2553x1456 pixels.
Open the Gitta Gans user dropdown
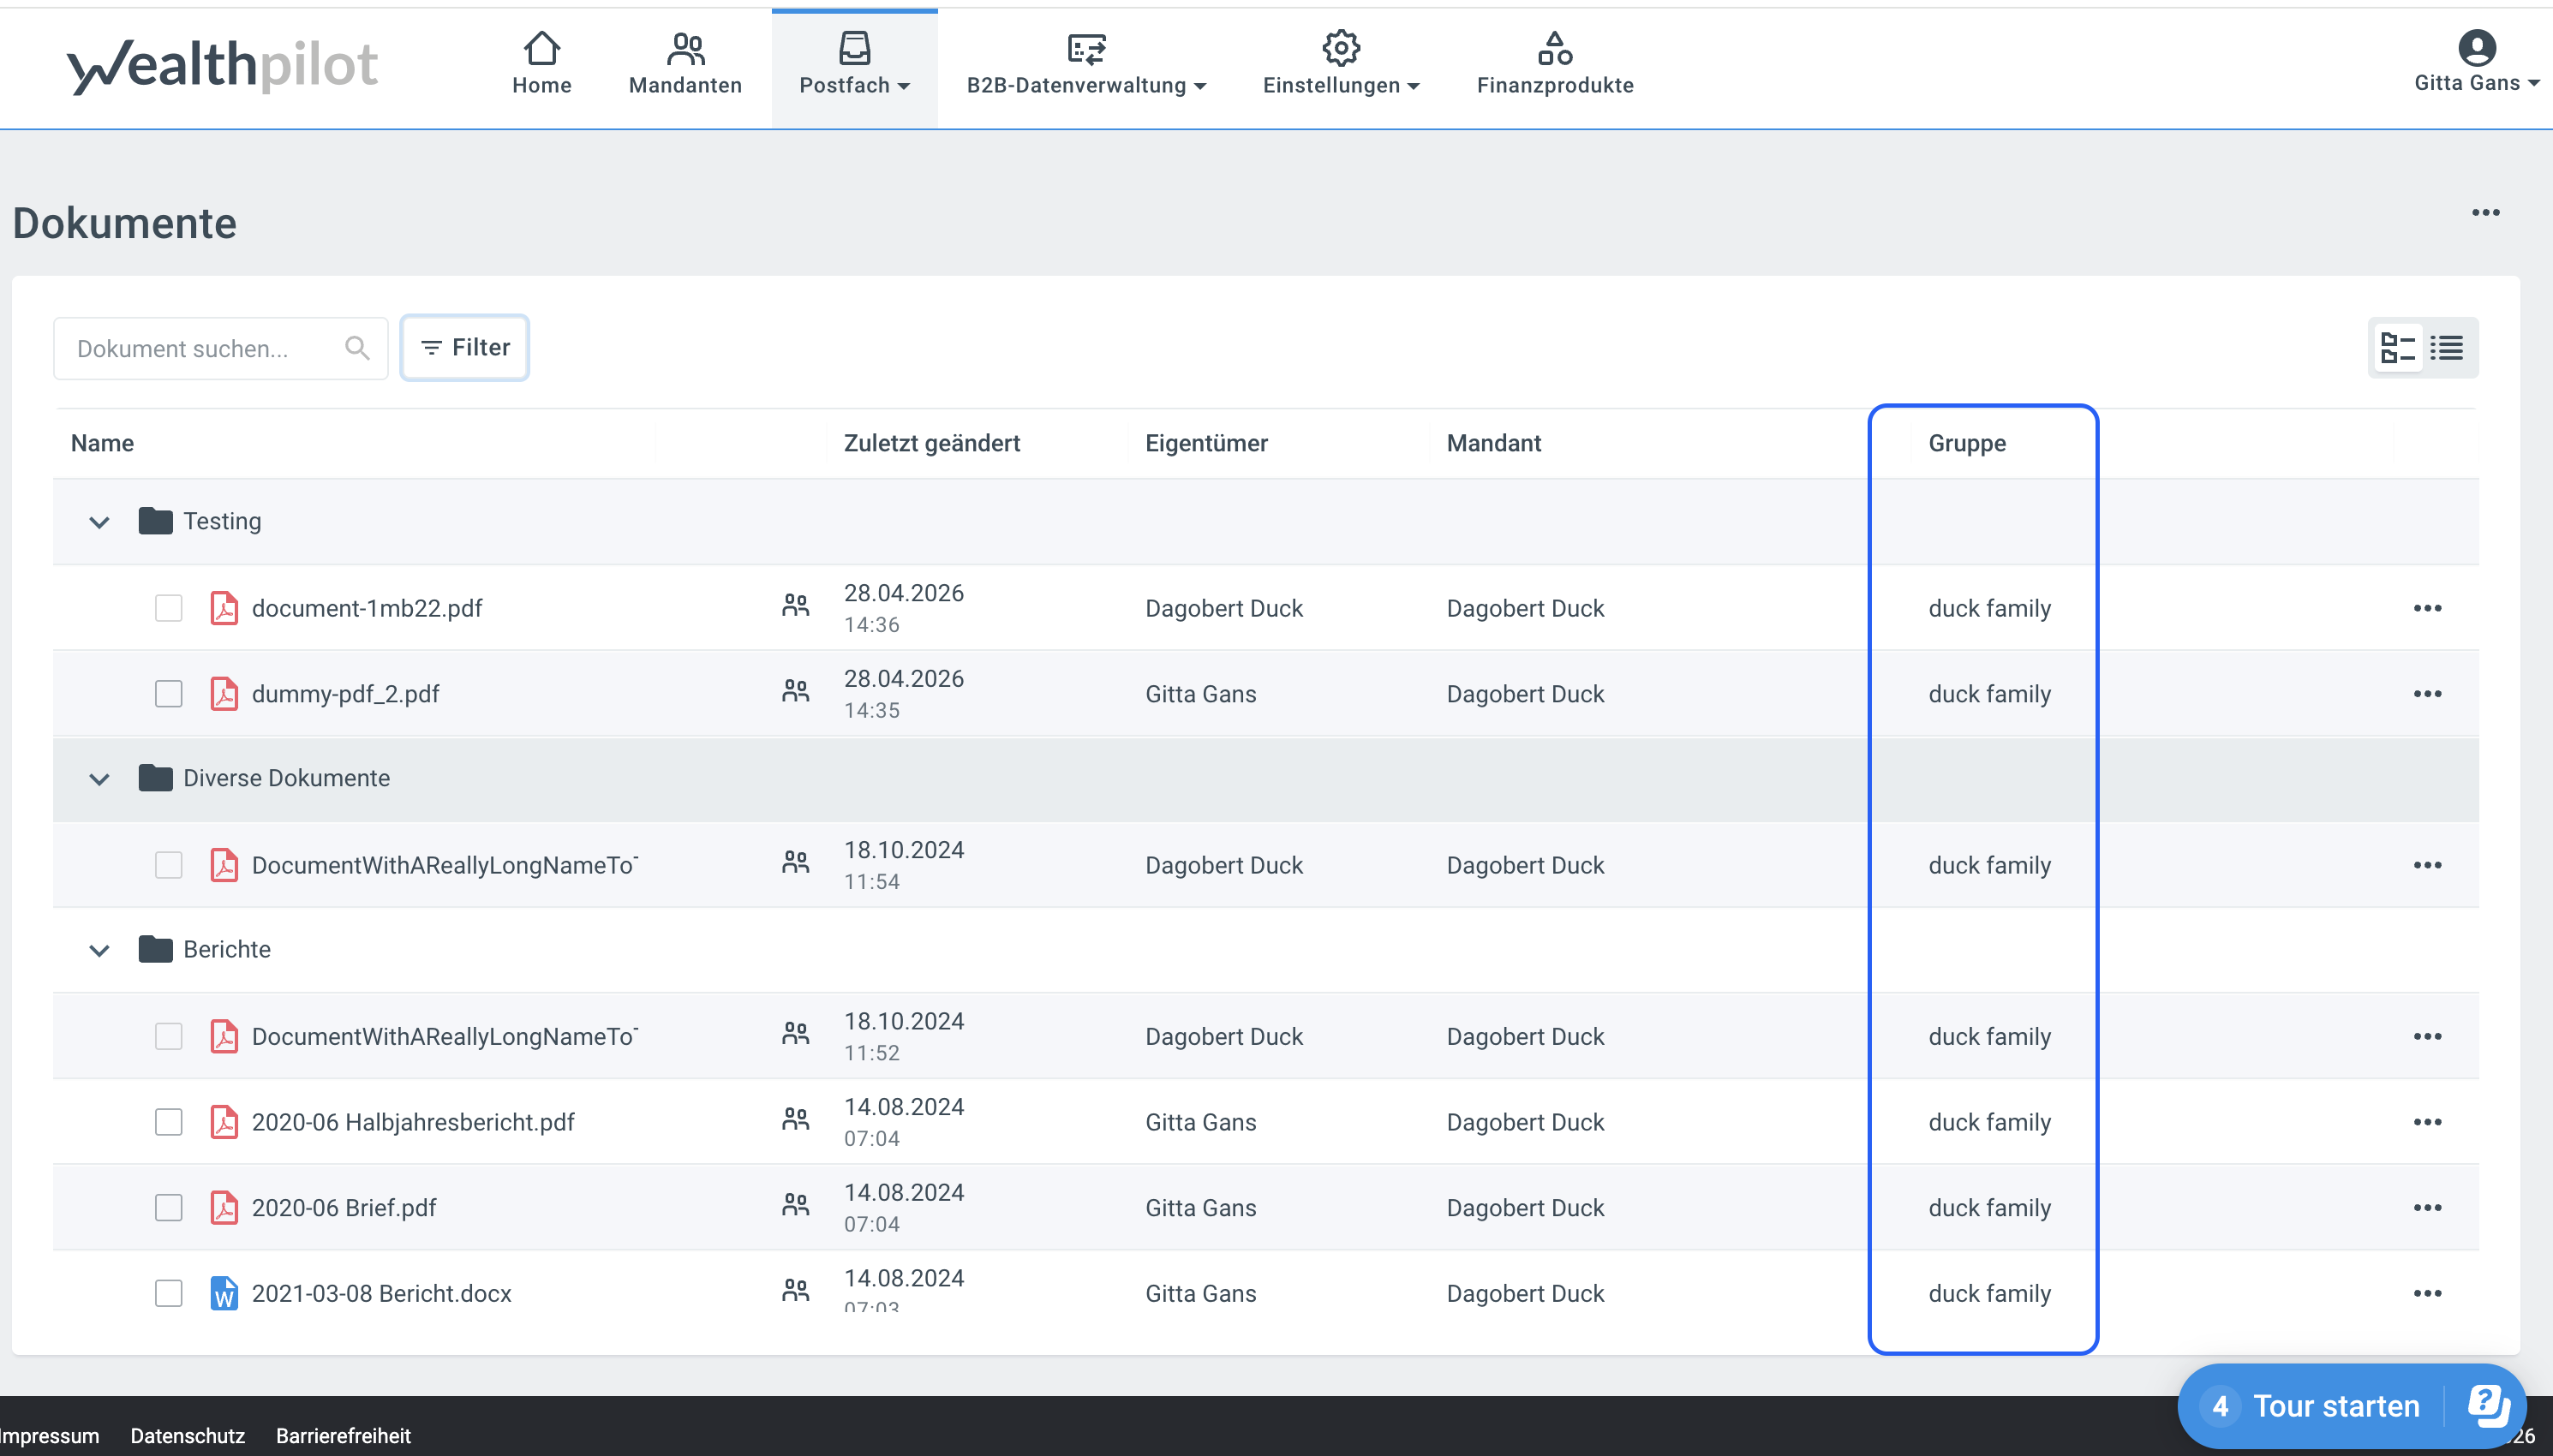[2476, 62]
